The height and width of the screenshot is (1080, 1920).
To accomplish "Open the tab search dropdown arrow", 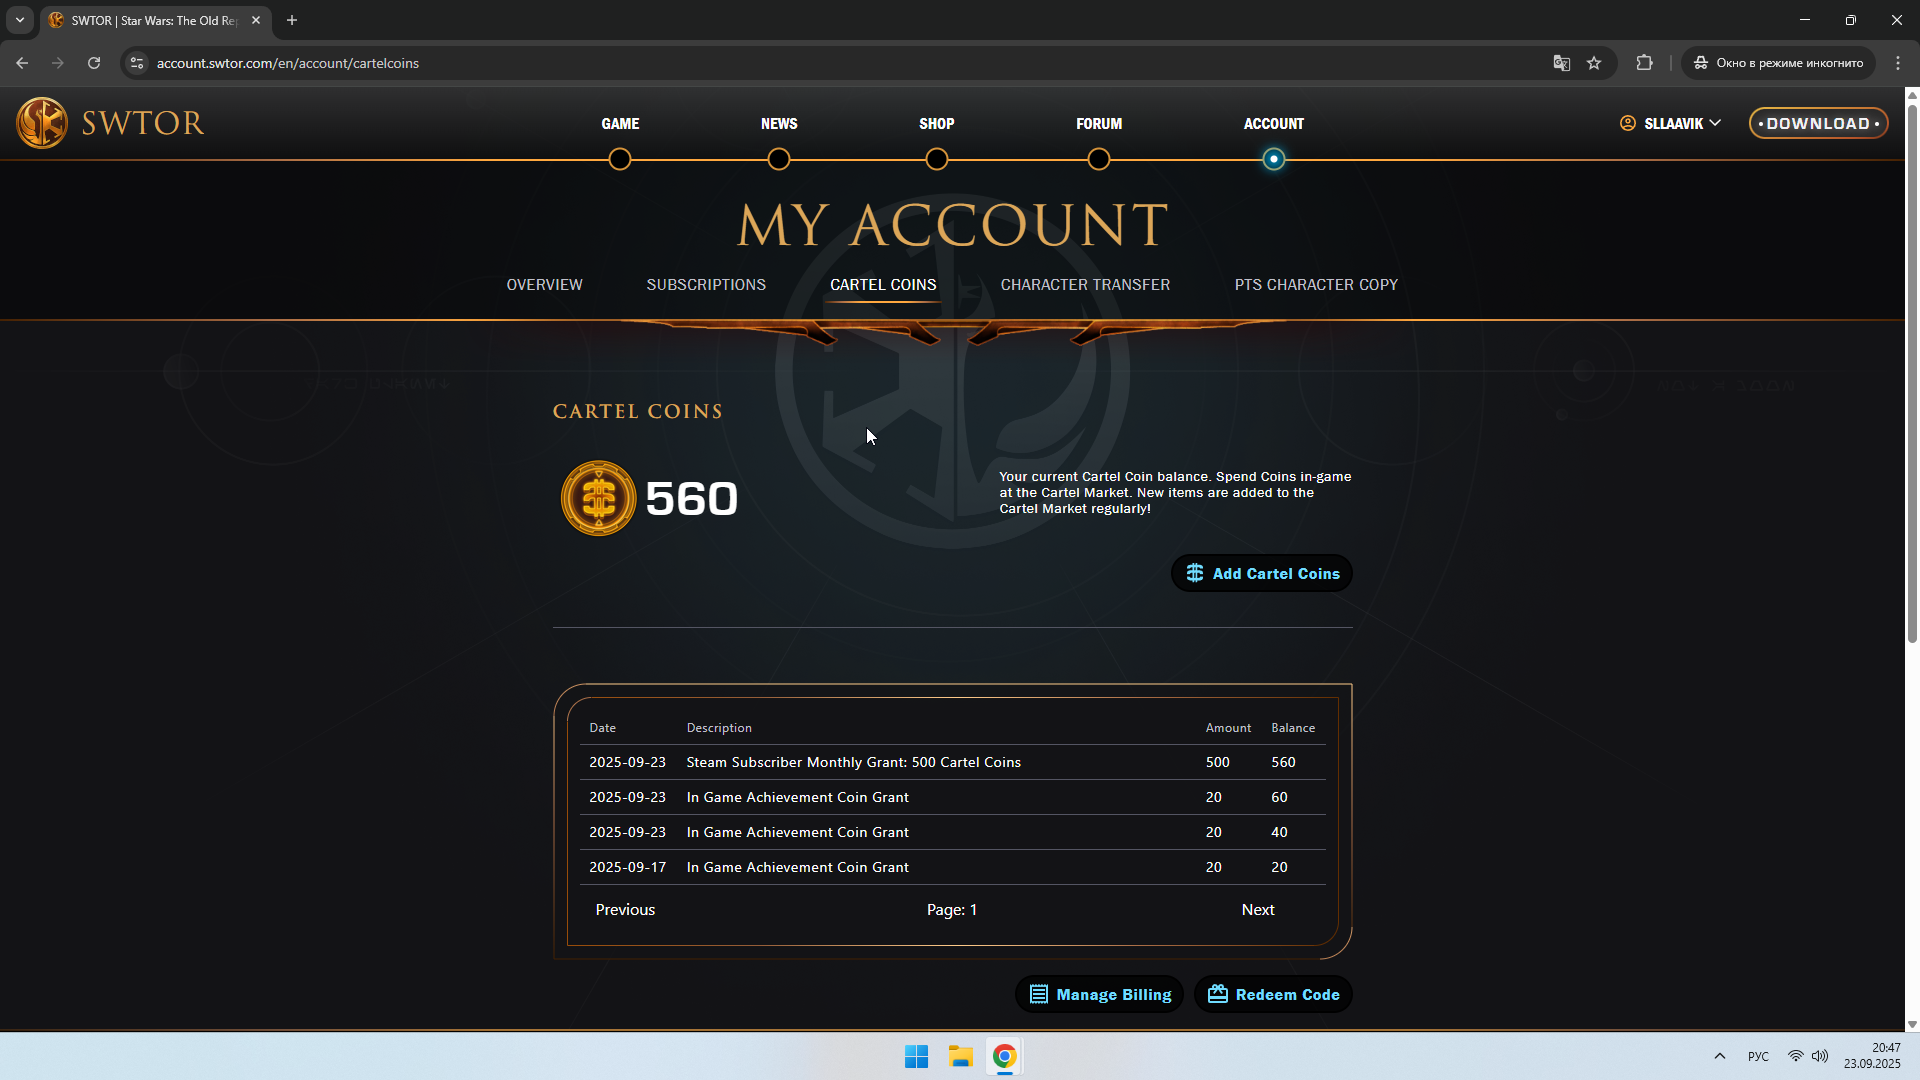I will (20, 20).
